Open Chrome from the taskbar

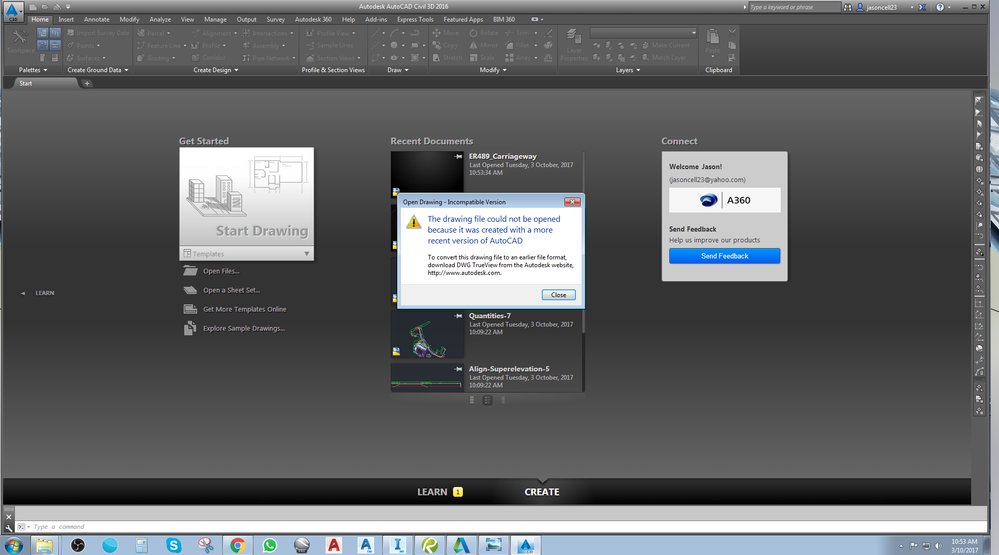(238, 545)
